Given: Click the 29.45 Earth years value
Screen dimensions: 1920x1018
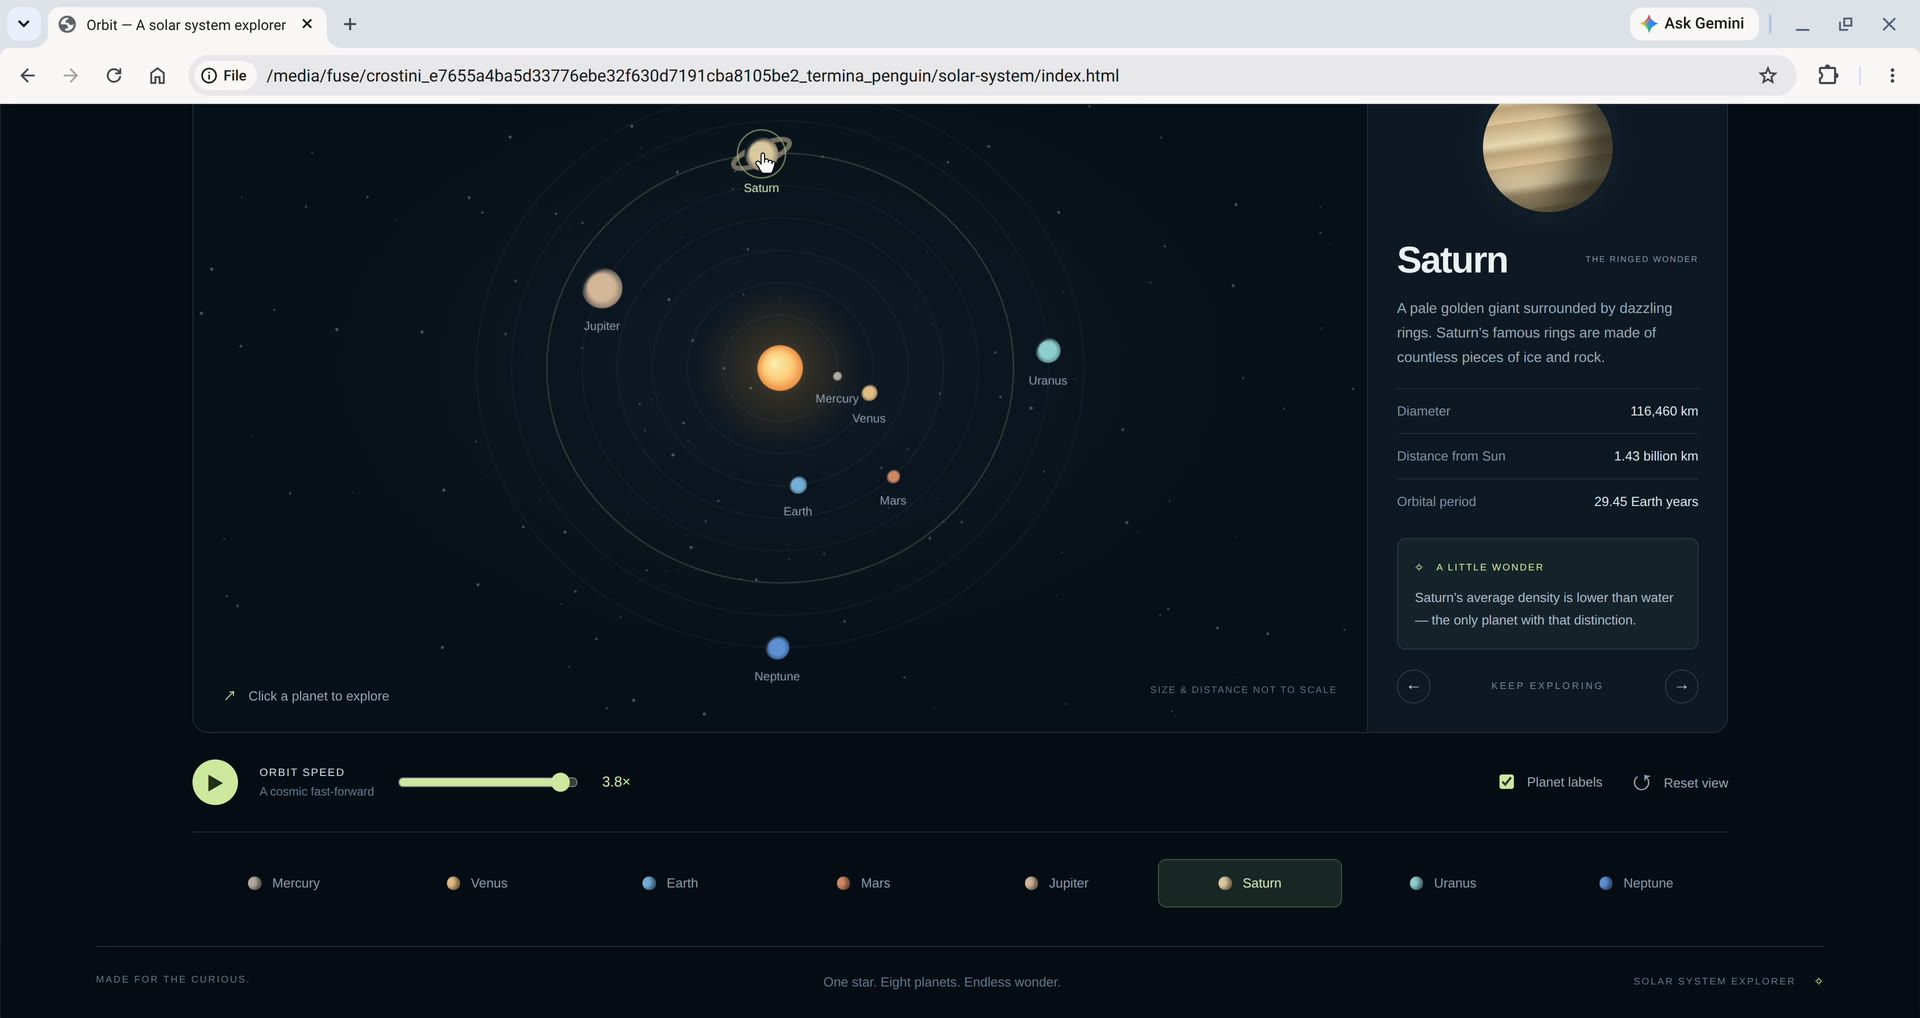Looking at the screenshot, I should point(1646,502).
